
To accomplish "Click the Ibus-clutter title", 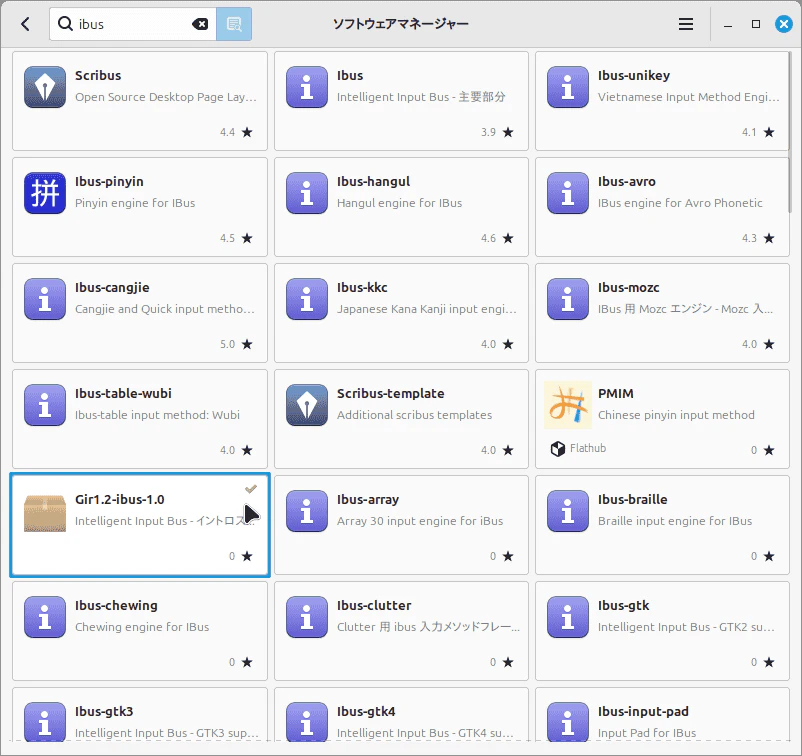I will coord(374,605).
